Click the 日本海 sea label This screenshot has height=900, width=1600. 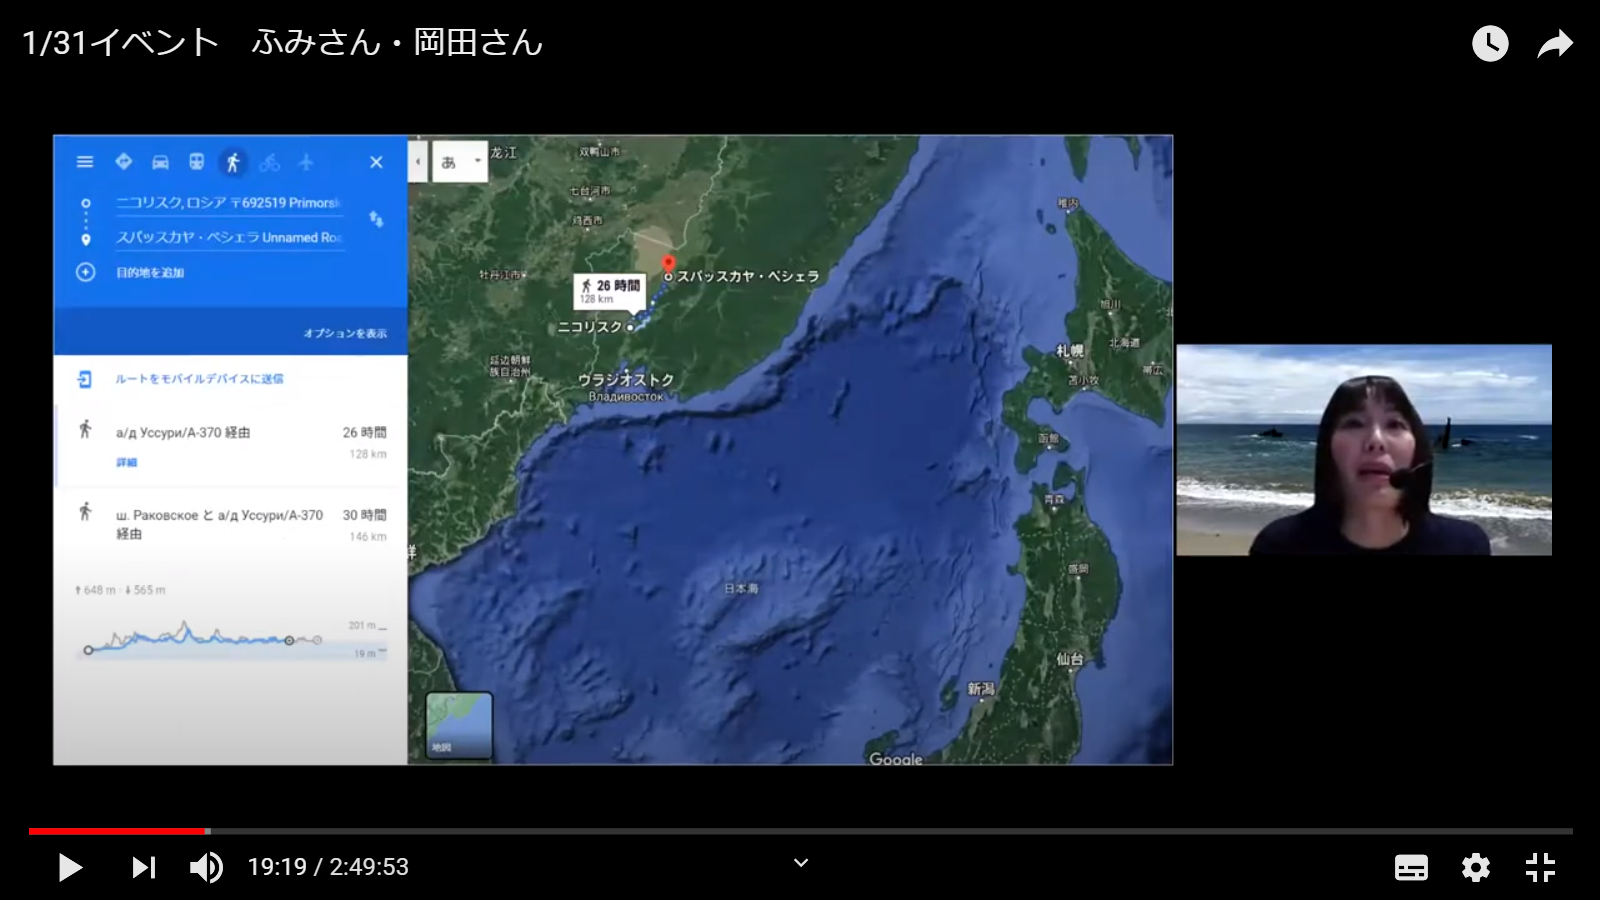741,589
